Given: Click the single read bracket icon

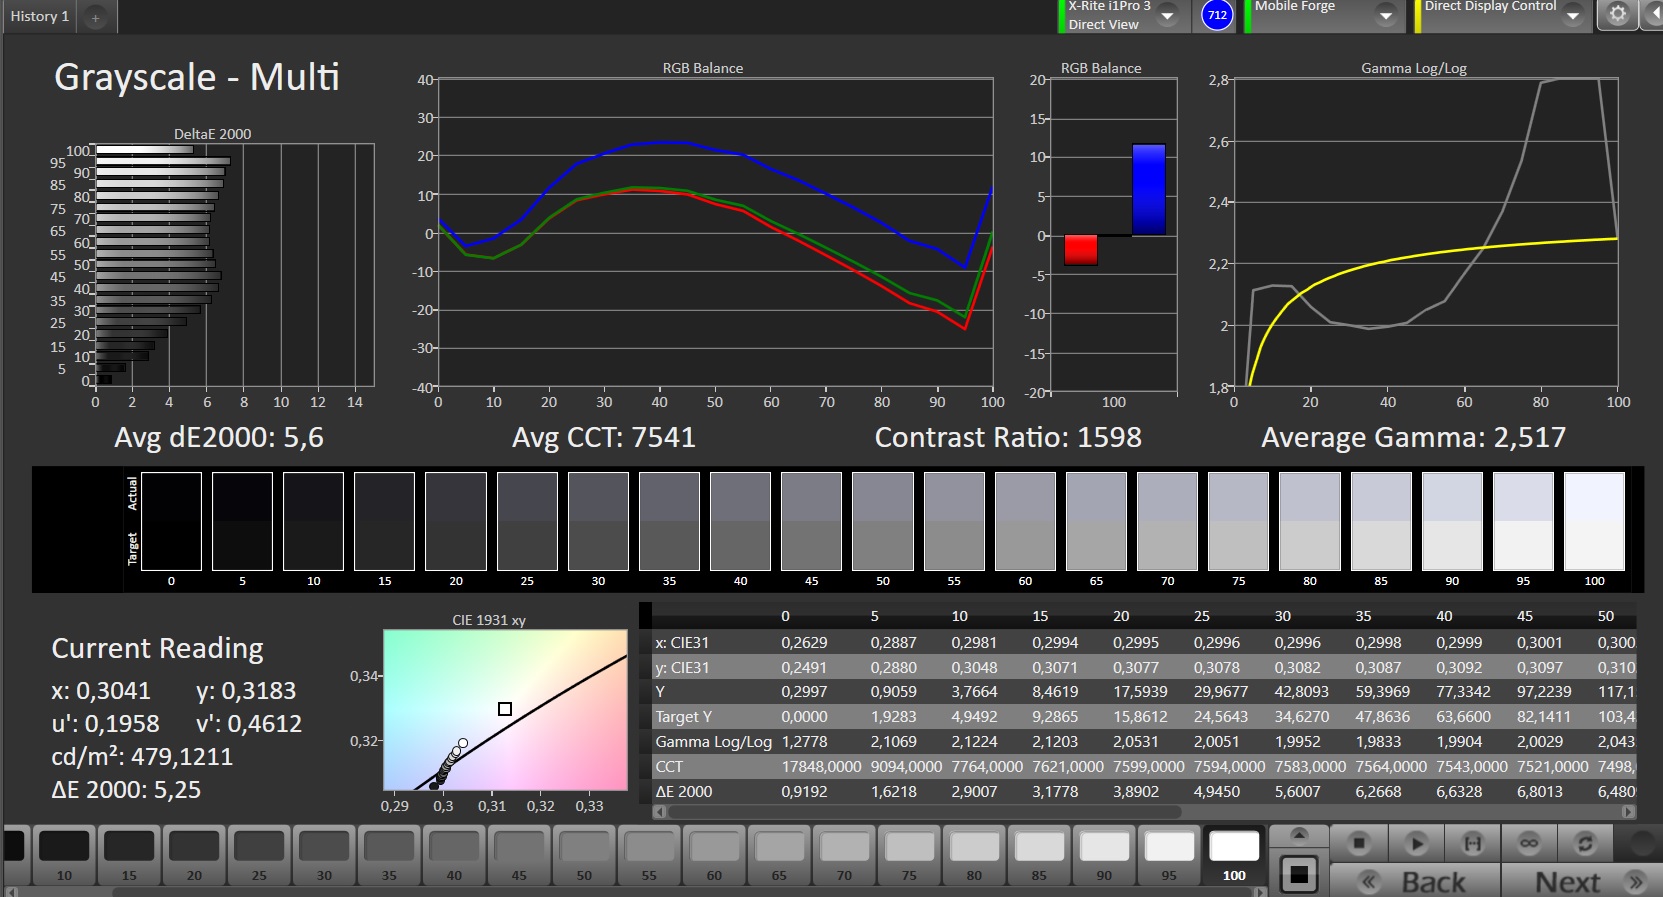Looking at the screenshot, I should pos(1472,843).
